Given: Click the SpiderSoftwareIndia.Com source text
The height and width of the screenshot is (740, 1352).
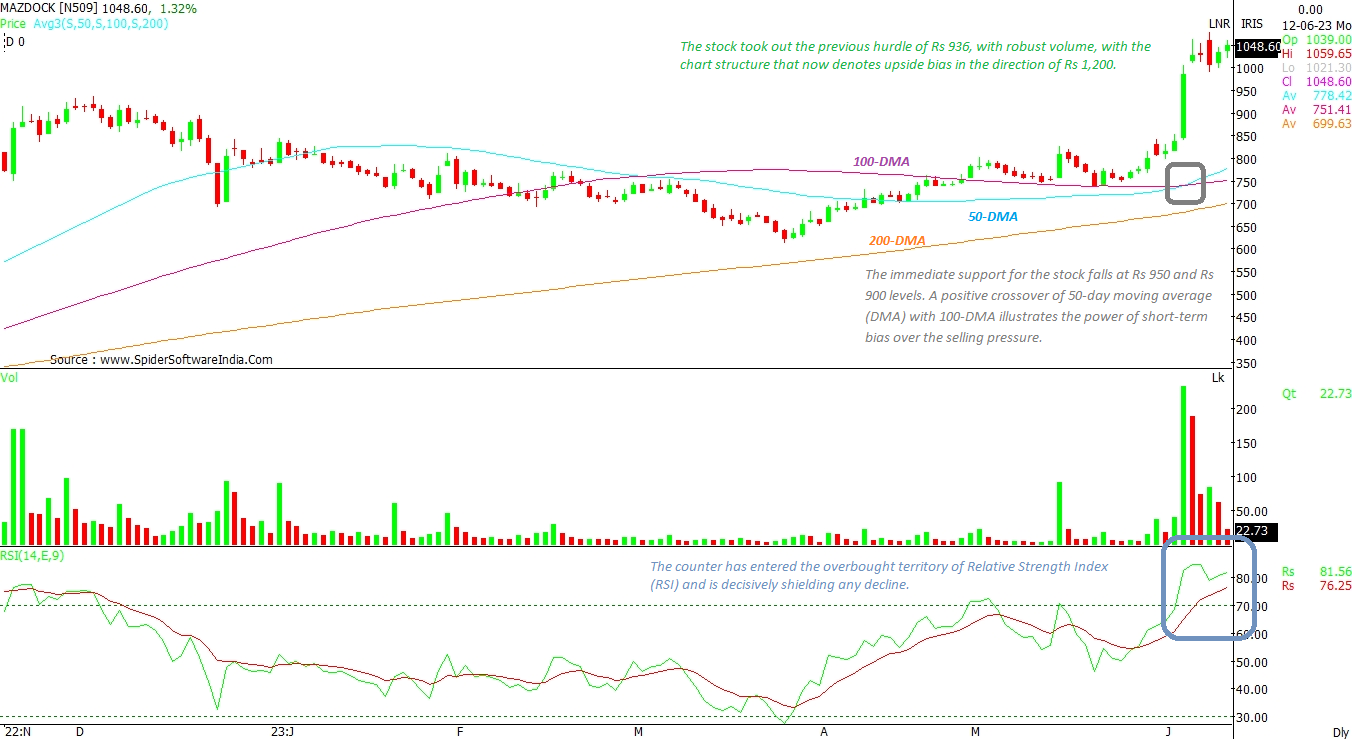Looking at the screenshot, I should 161,359.
